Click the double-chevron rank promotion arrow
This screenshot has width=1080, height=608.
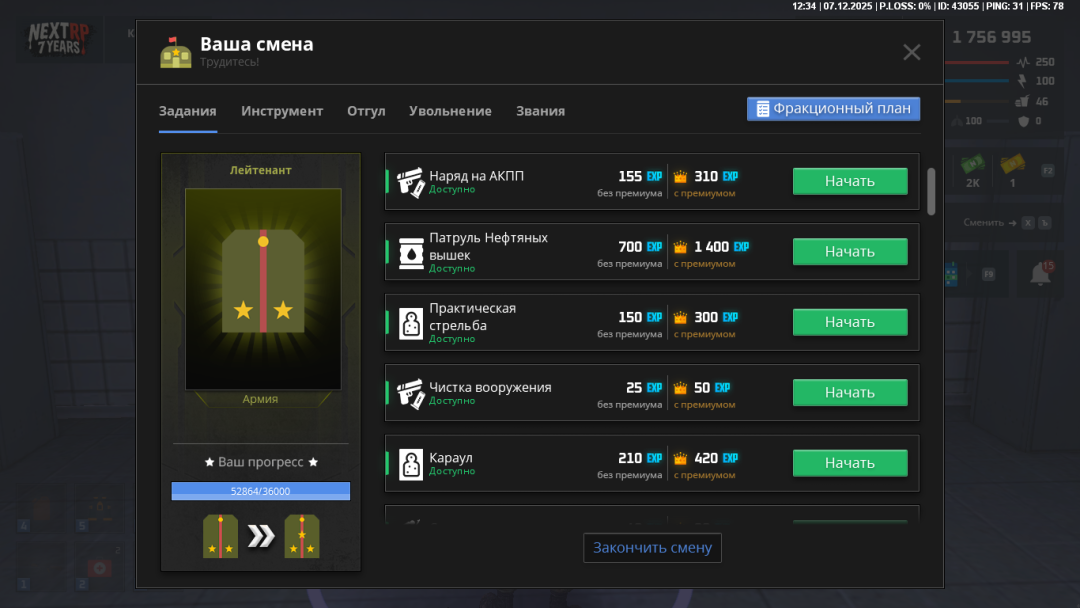click(261, 537)
